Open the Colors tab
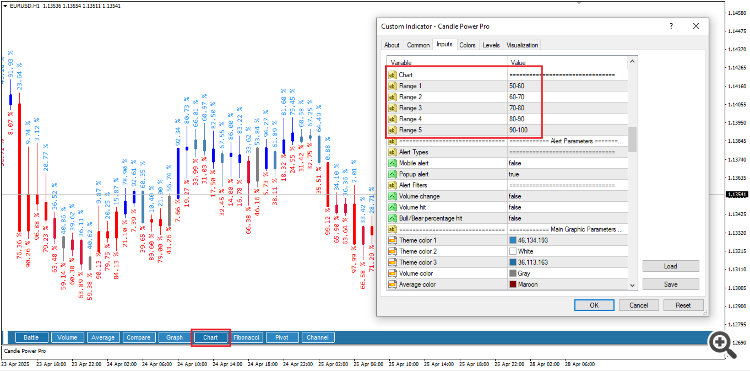Screen dimensions: 750x371 [x=467, y=45]
